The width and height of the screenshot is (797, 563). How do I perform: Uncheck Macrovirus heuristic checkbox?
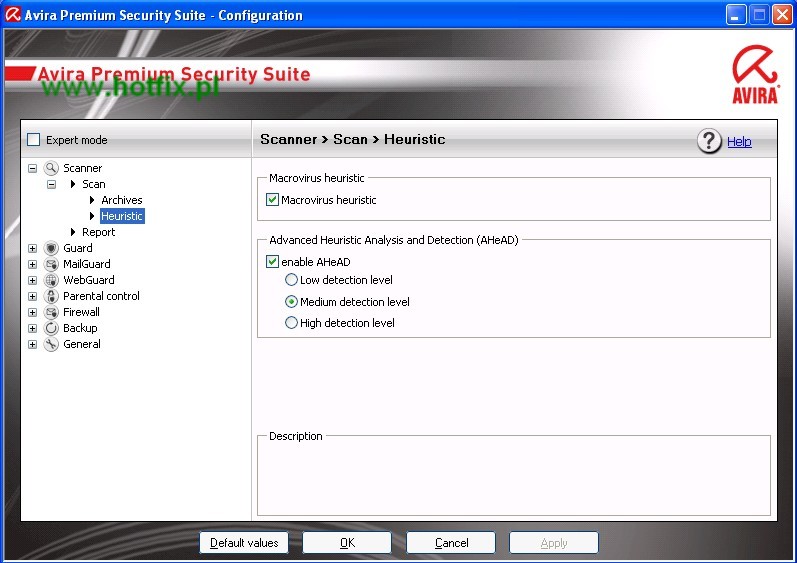pos(272,200)
